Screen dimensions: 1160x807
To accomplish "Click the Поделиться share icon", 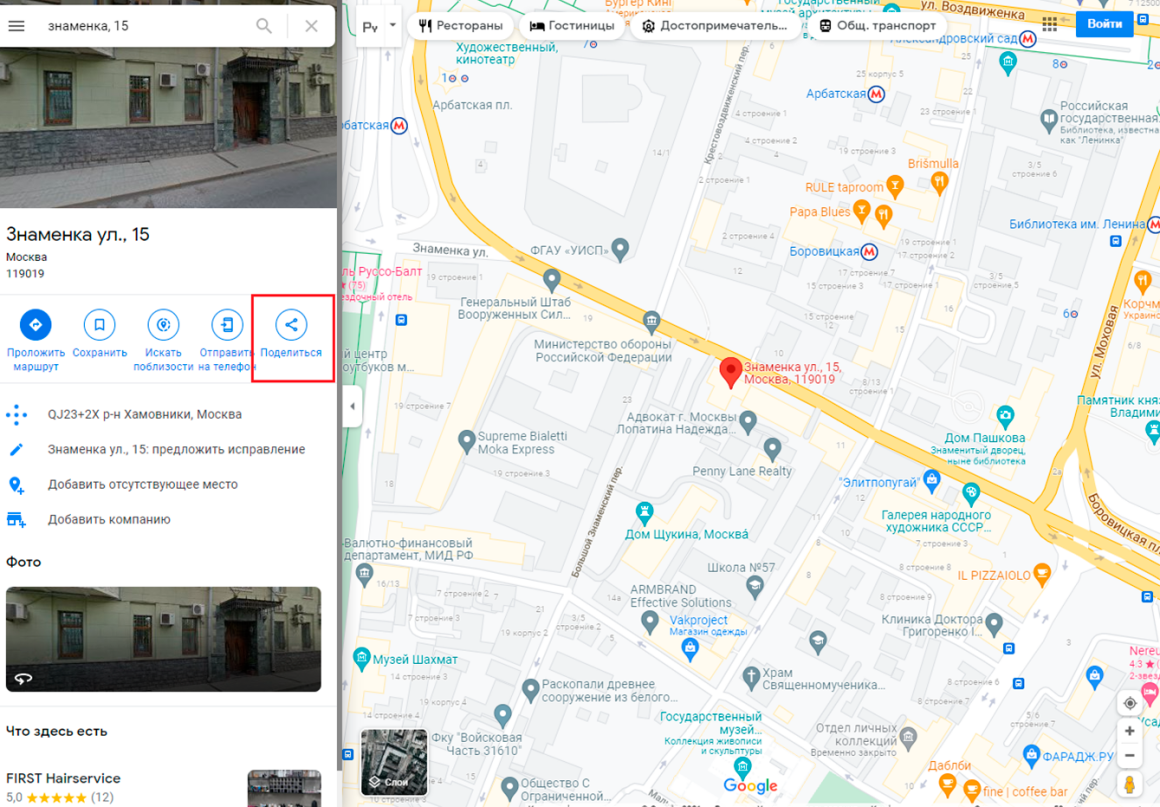I will [x=291, y=324].
